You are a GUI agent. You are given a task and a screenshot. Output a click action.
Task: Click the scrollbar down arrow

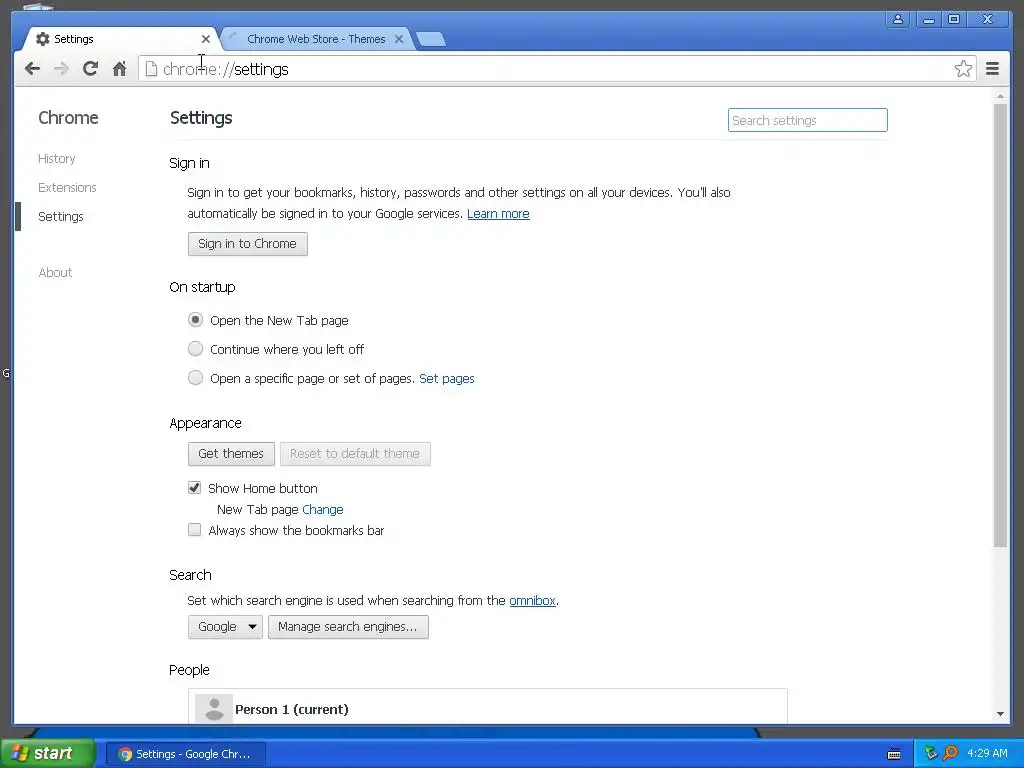(x=1000, y=714)
